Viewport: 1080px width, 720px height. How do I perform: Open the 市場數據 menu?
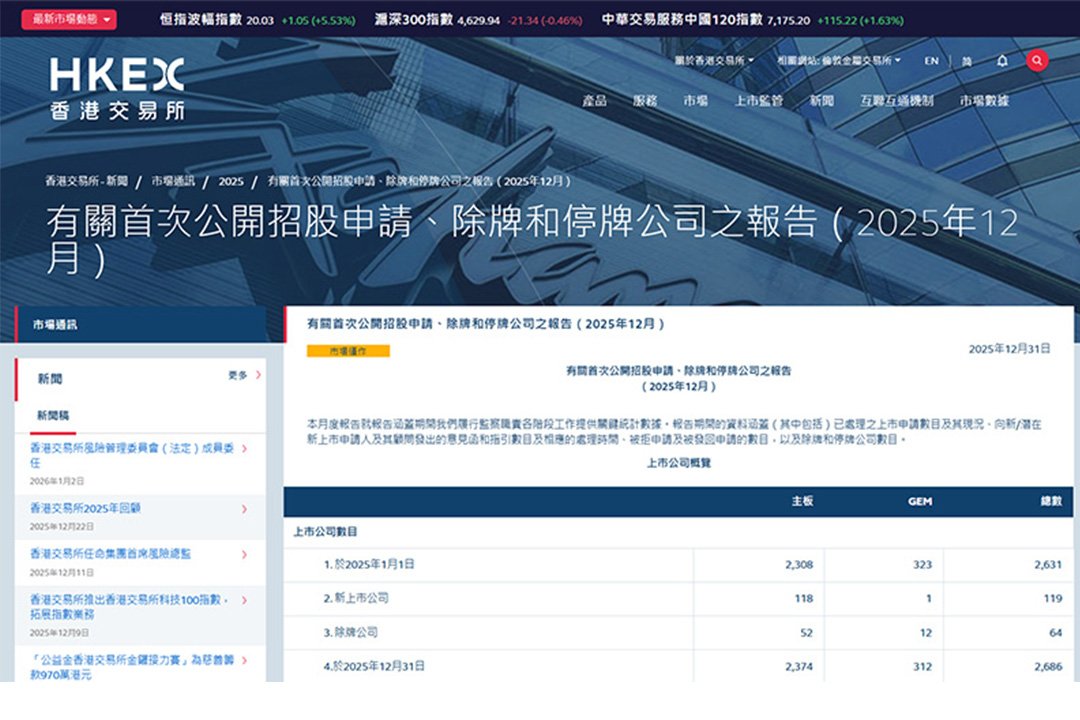tap(984, 101)
